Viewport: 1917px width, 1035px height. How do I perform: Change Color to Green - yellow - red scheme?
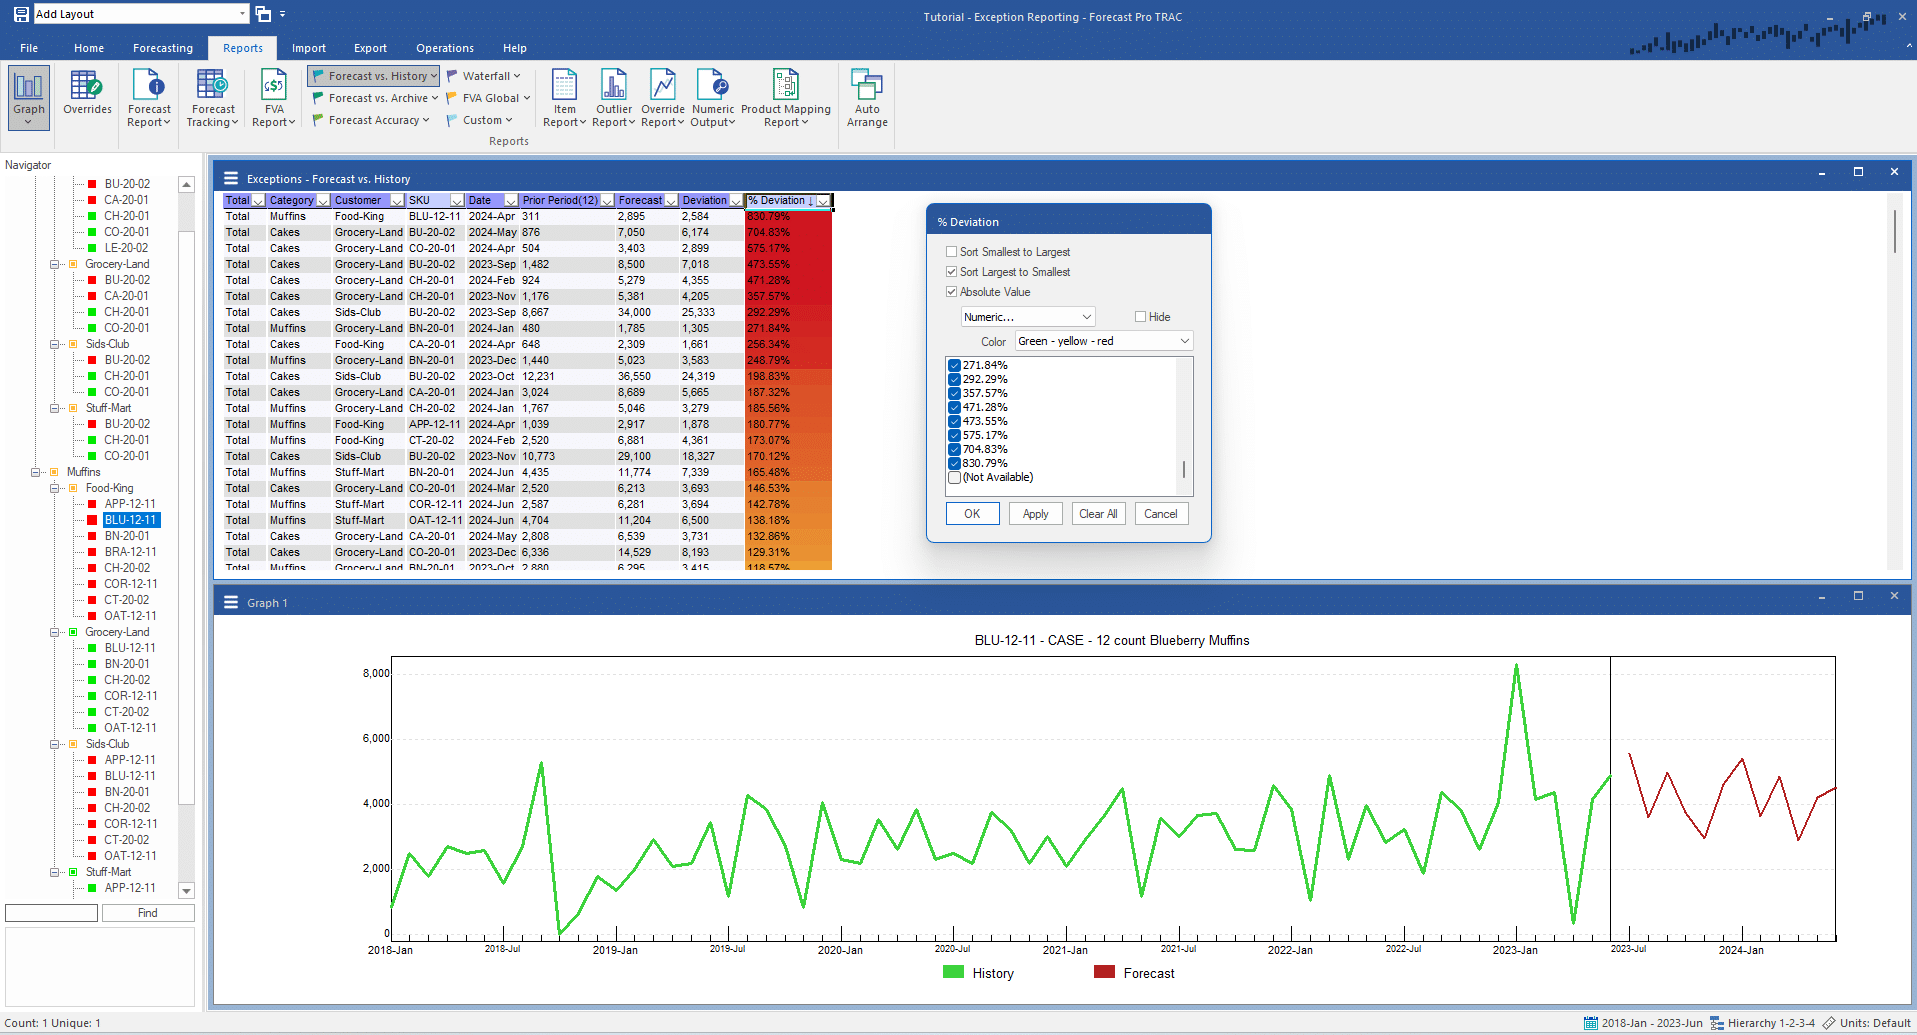pyautogui.click(x=1102, y=340)
